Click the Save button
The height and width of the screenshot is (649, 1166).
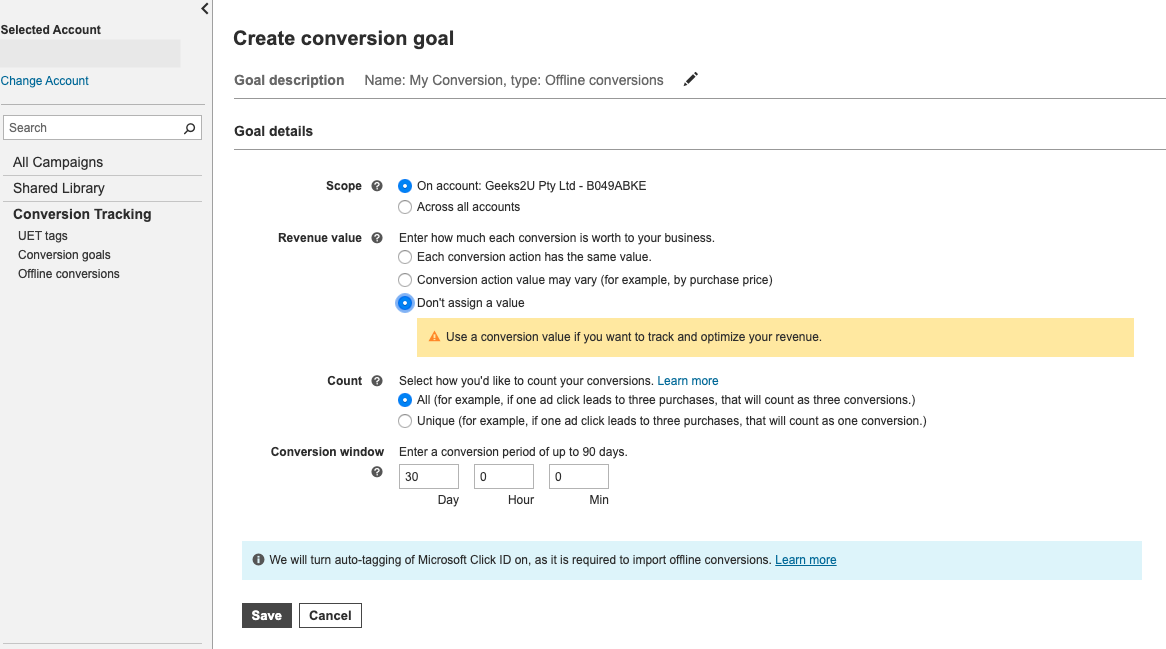coord(266,615)
